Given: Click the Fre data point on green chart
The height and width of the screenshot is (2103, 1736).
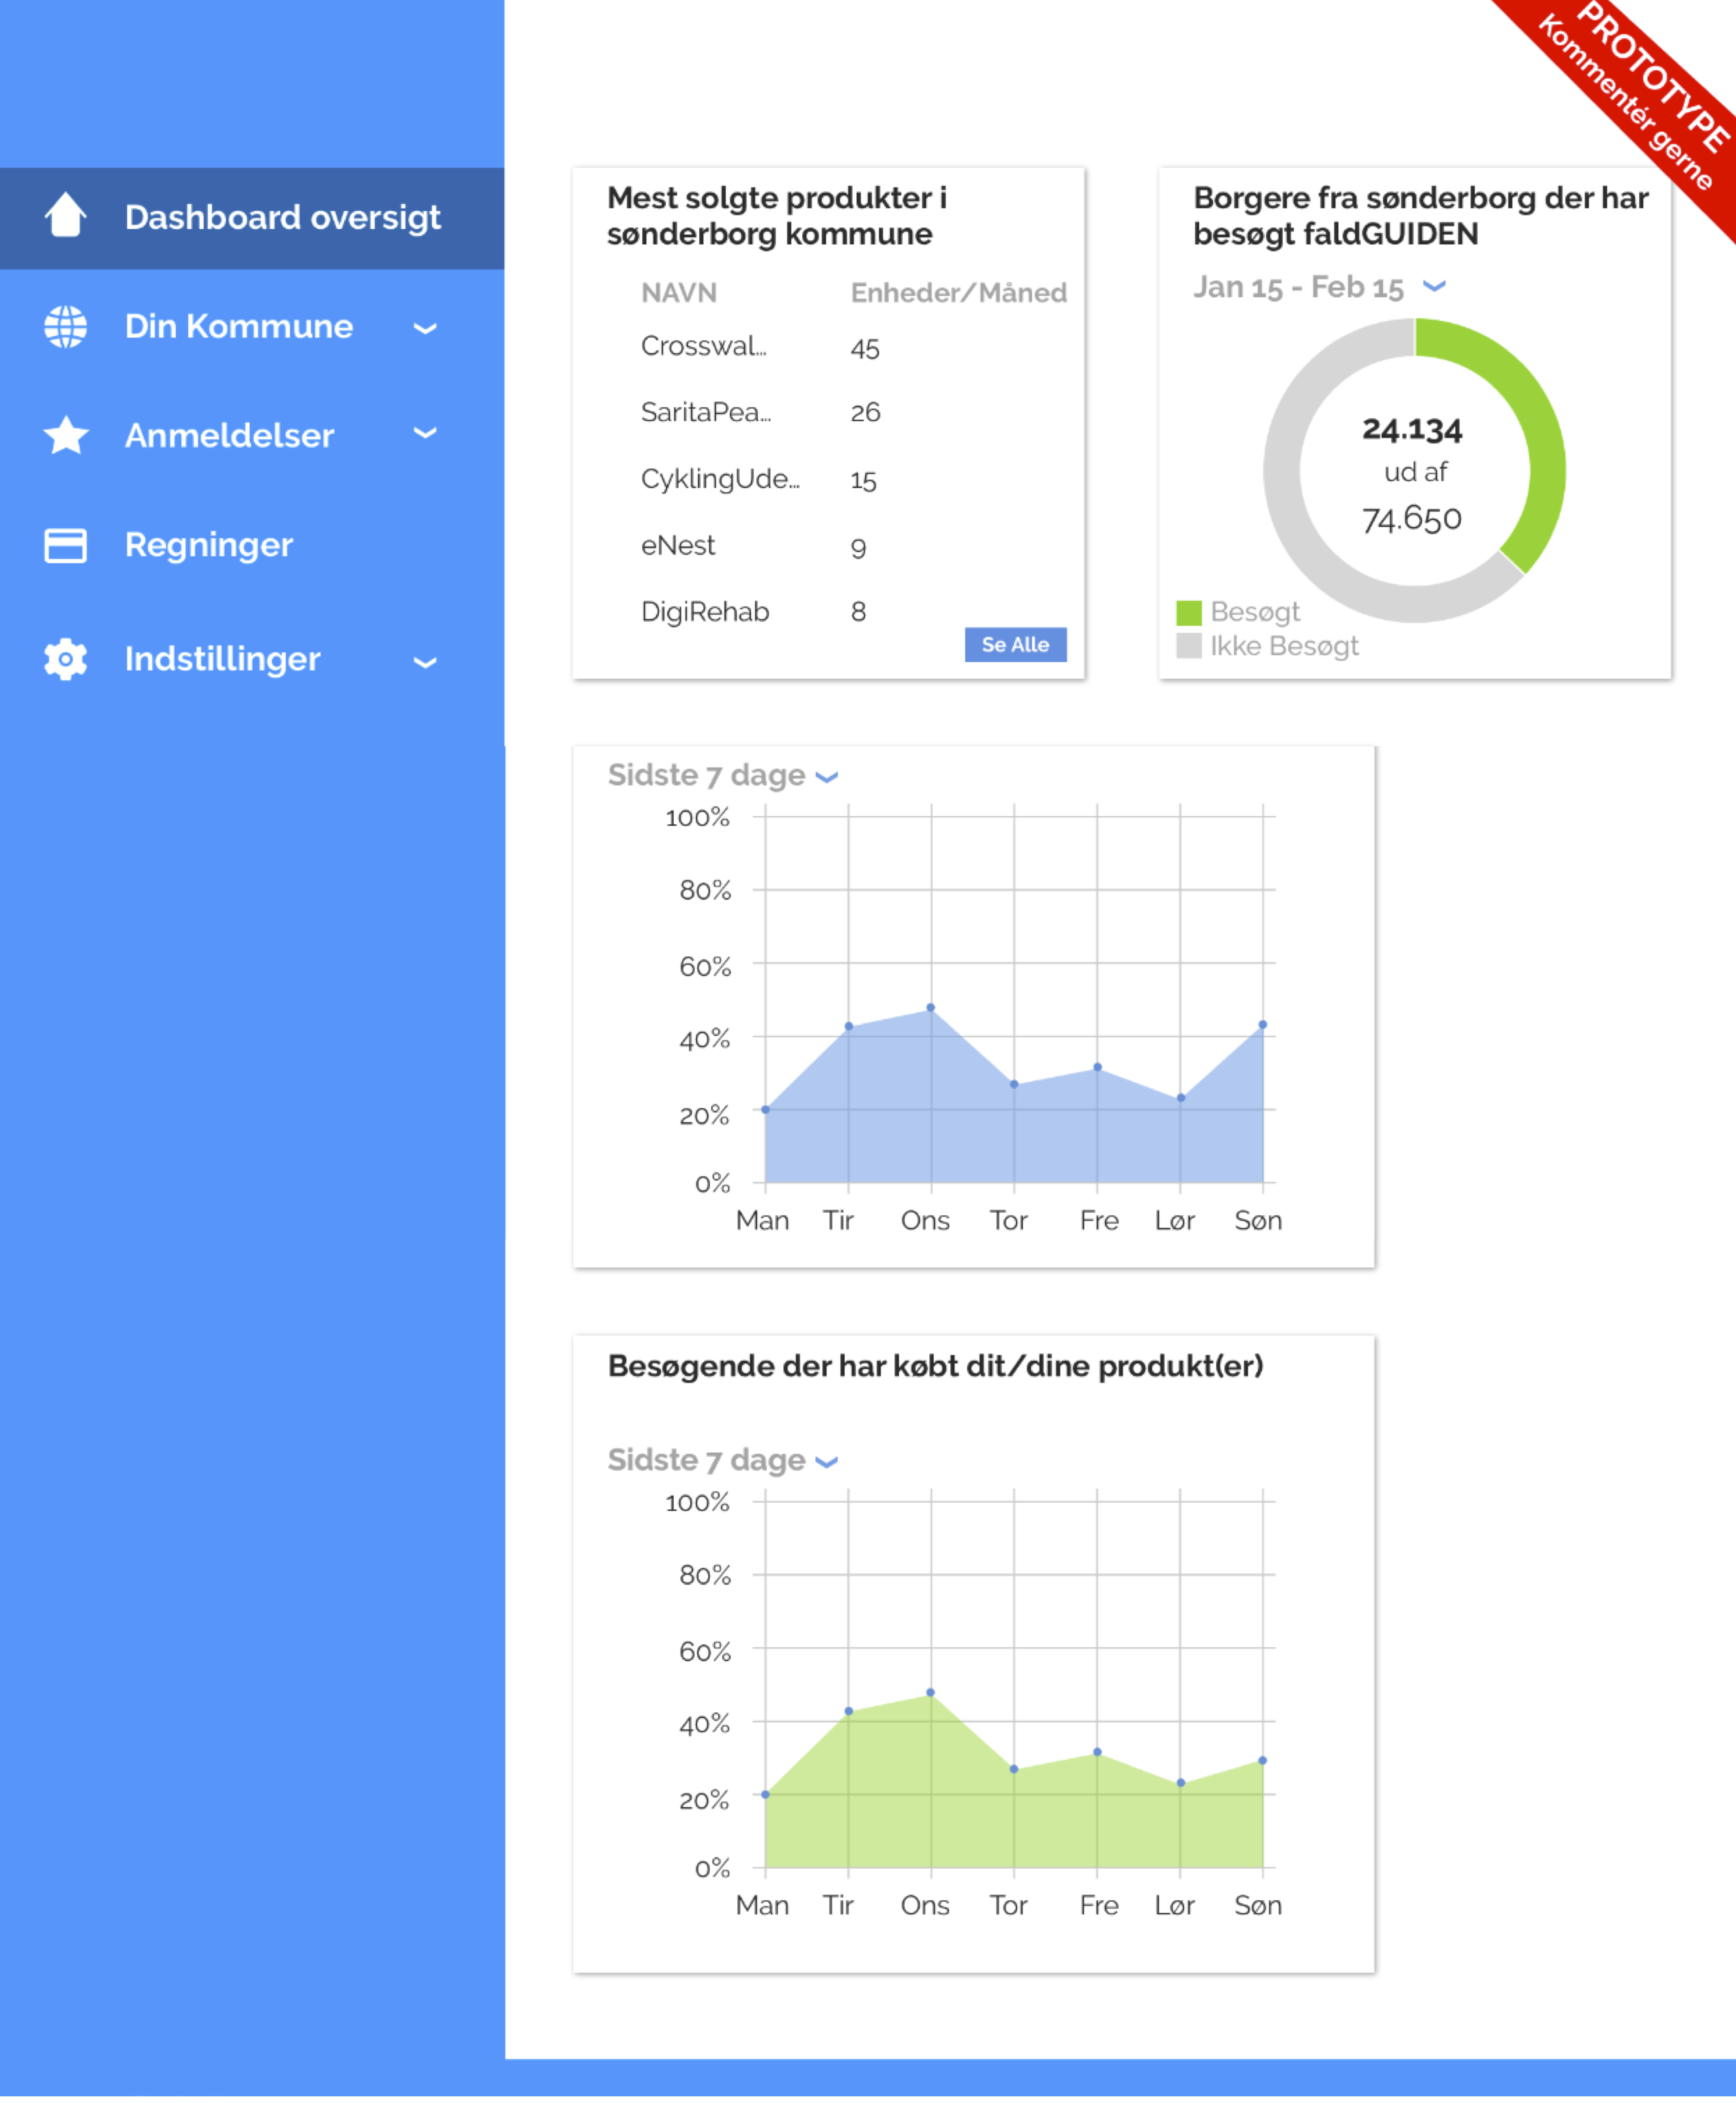Looking at the screenshot, I should point(1097,1752).
